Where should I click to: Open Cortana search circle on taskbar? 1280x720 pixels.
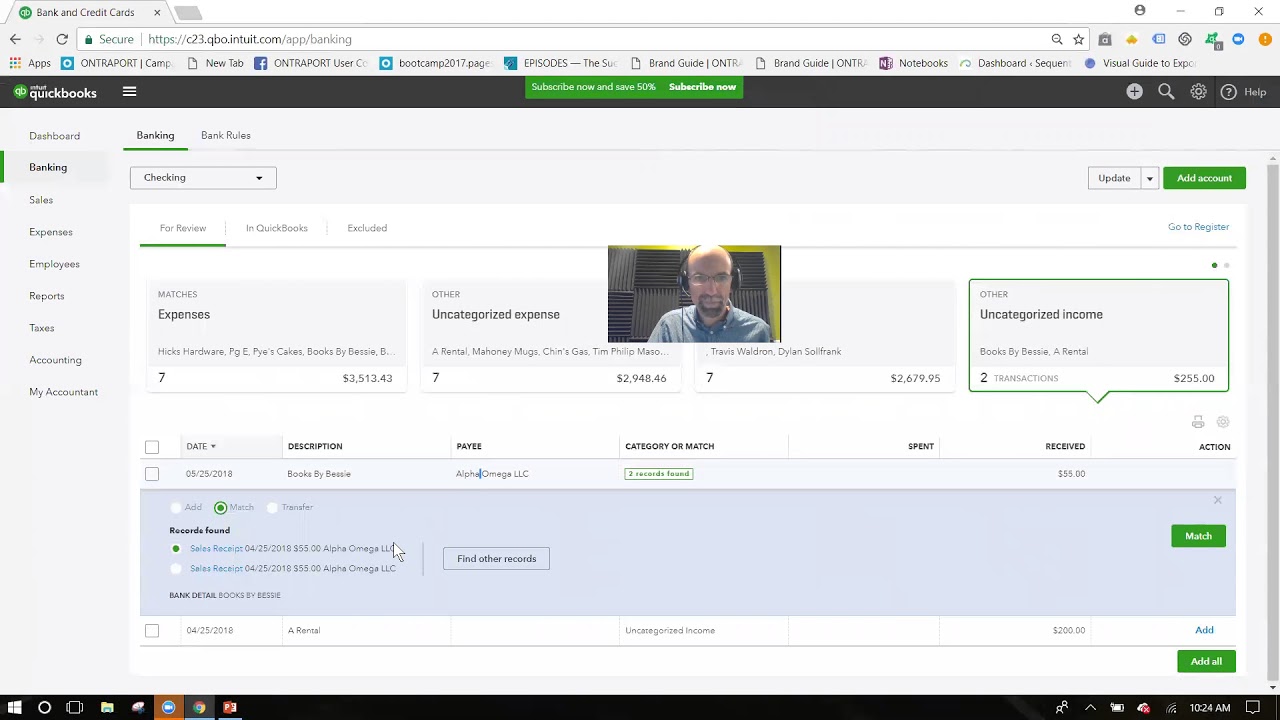point(44,708)
